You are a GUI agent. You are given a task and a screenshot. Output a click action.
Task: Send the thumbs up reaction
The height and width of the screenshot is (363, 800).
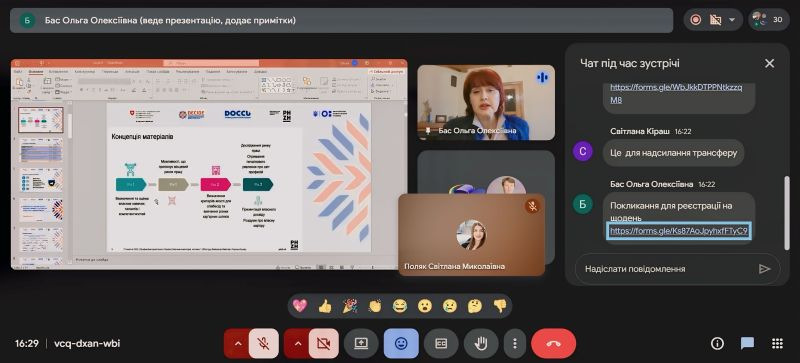tap(325, 306)
